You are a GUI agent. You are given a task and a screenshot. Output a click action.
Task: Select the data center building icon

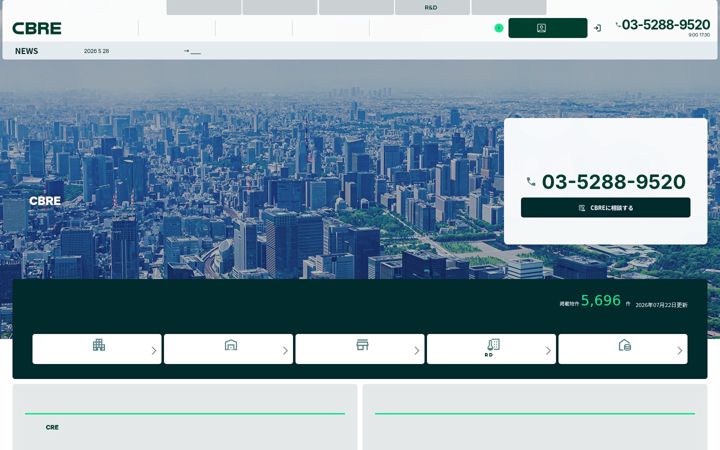tap(624, 345)
